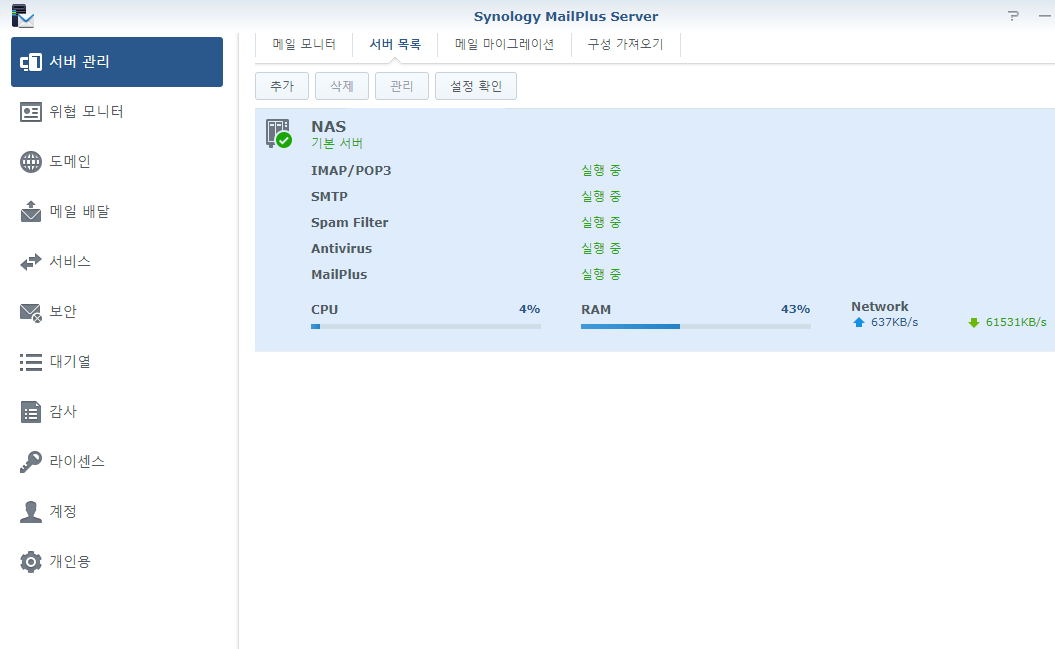Click the Antivirus service label
This screenshot has height=649, width=1055.
coord(341,249)
